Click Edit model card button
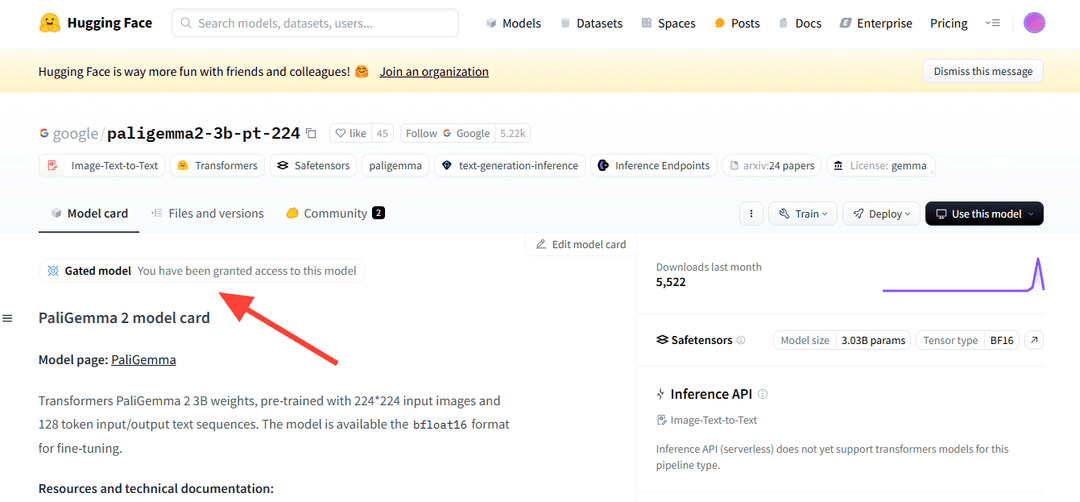1080x502 pixels. (581, 244)
